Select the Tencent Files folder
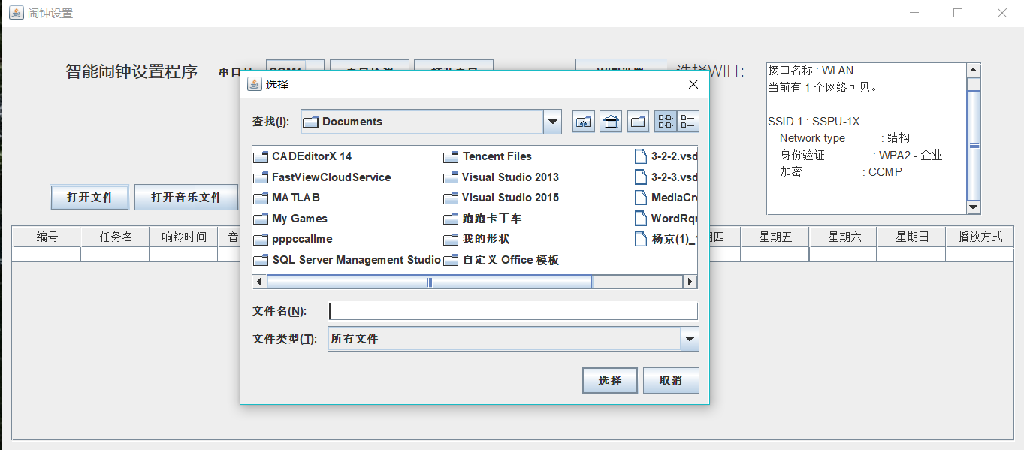 click(487, 156)
